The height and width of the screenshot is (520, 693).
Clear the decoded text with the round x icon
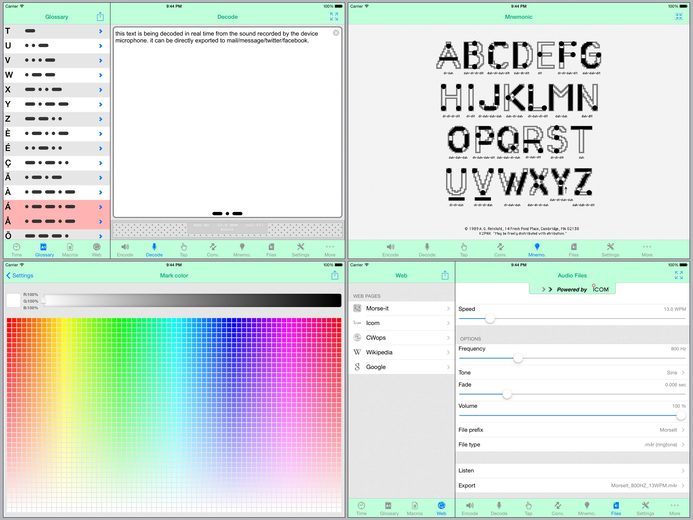pos(336,33)
